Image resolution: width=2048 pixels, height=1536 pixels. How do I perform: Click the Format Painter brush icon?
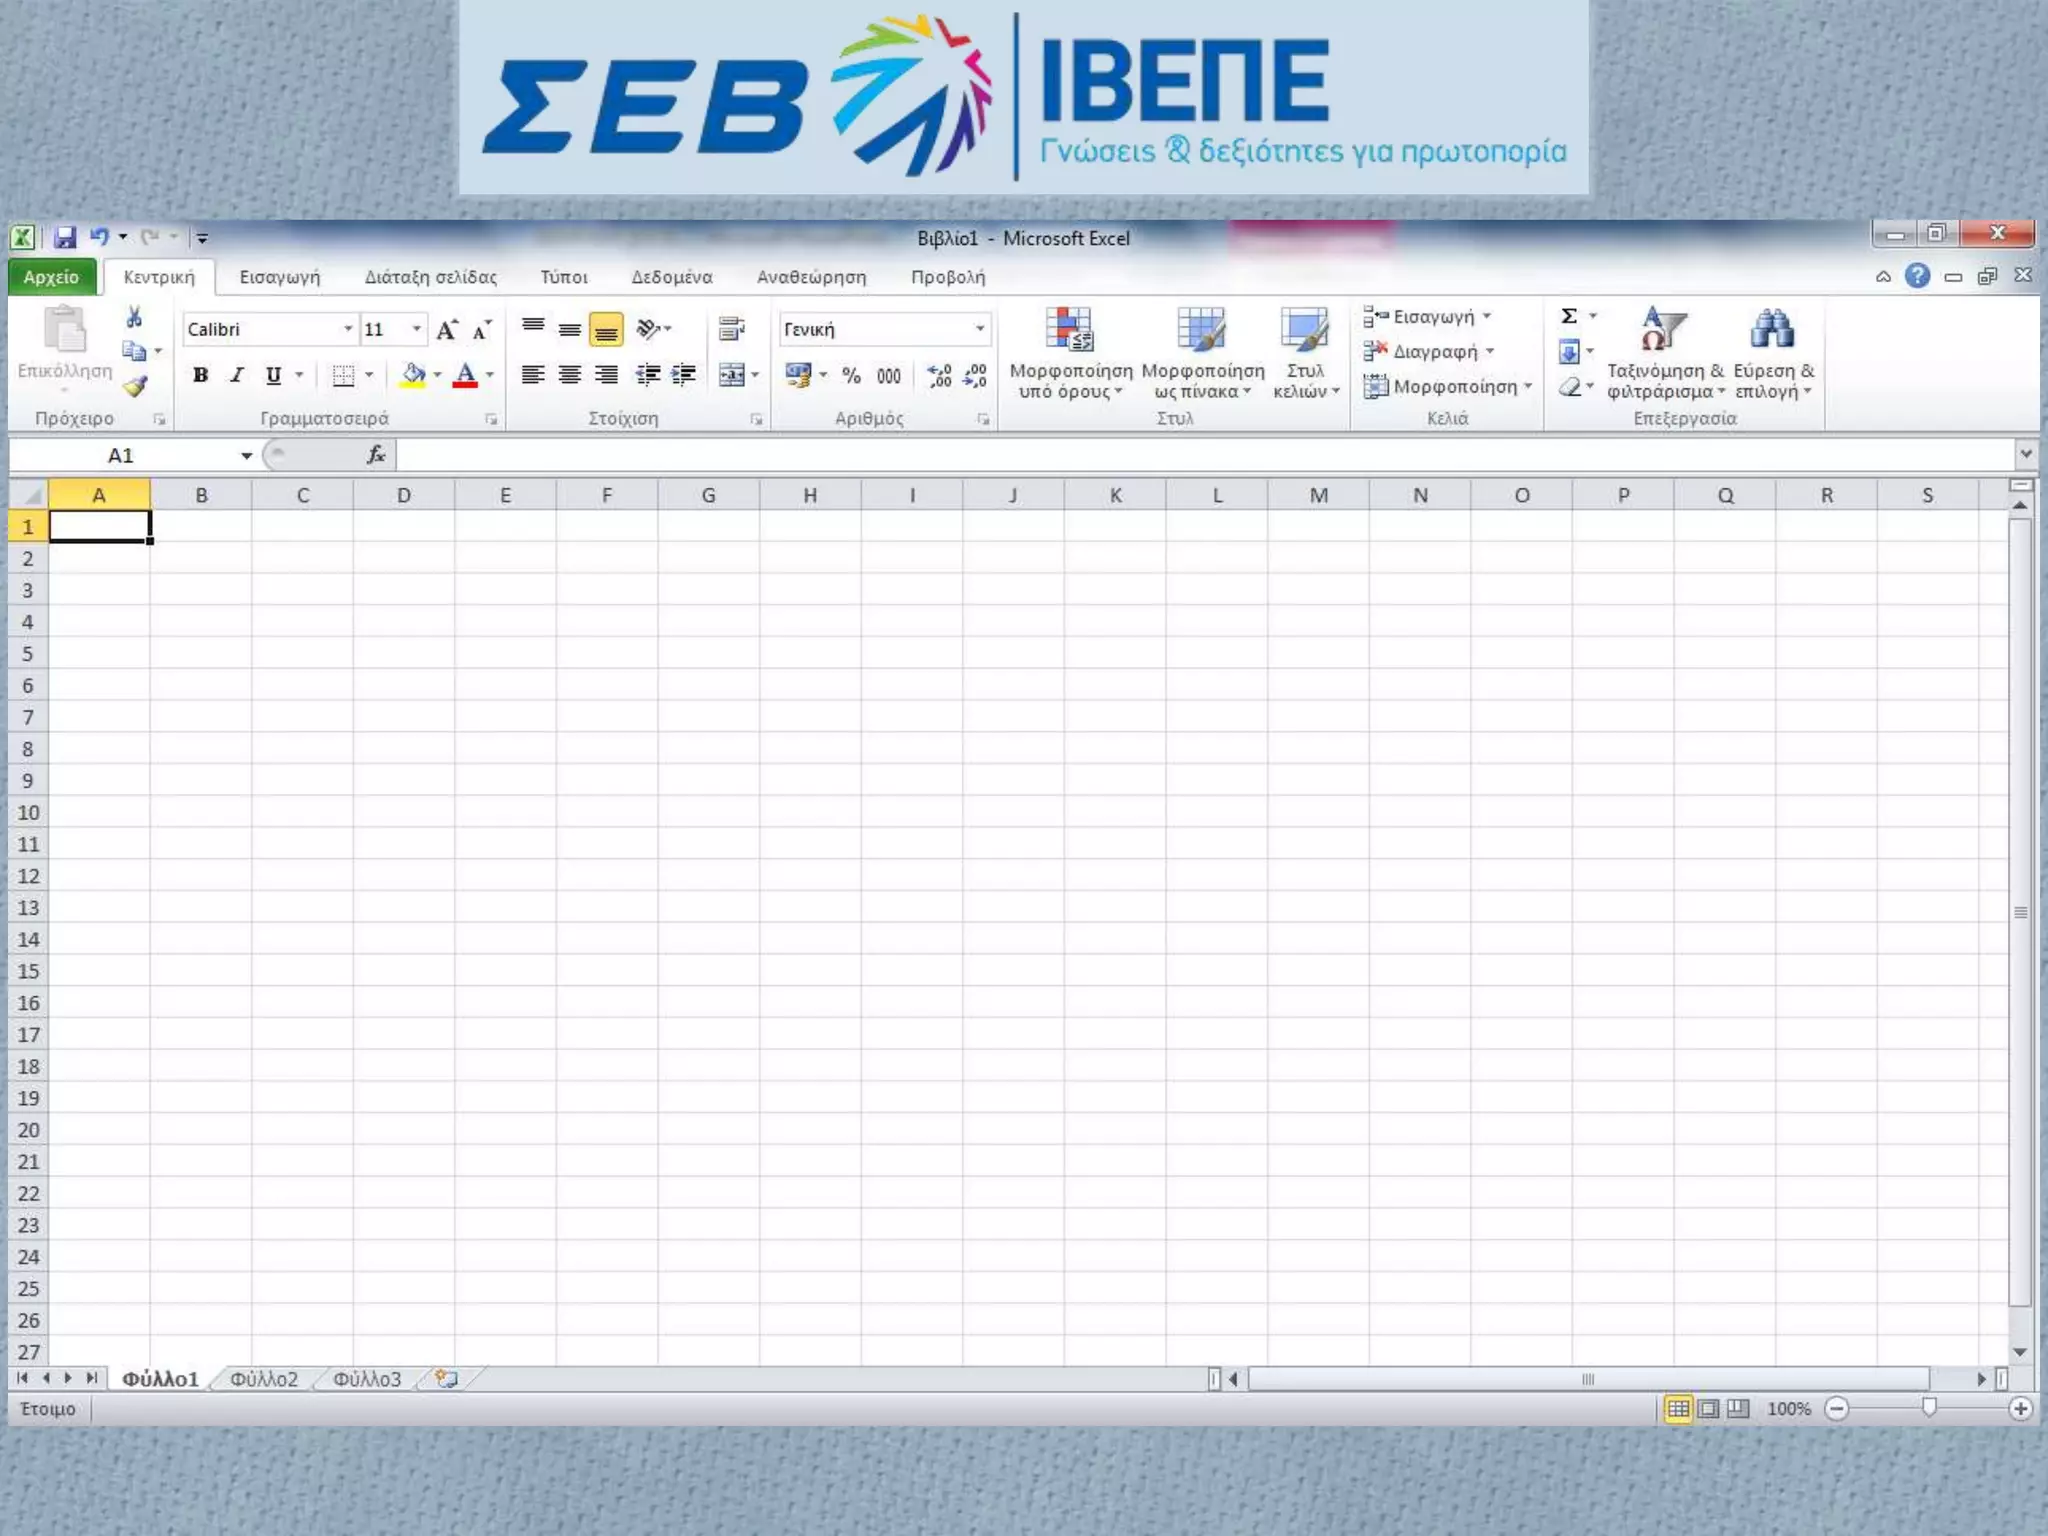[135, 386]
